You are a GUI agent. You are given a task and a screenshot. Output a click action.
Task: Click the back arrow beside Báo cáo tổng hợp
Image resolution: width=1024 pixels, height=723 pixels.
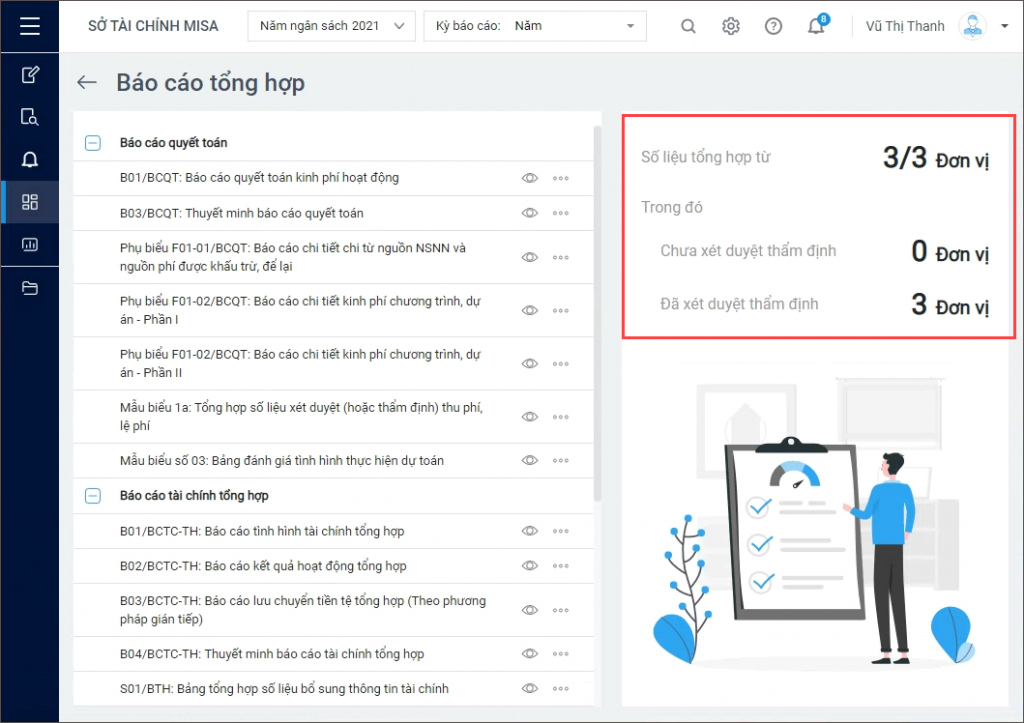pos(86,82)
